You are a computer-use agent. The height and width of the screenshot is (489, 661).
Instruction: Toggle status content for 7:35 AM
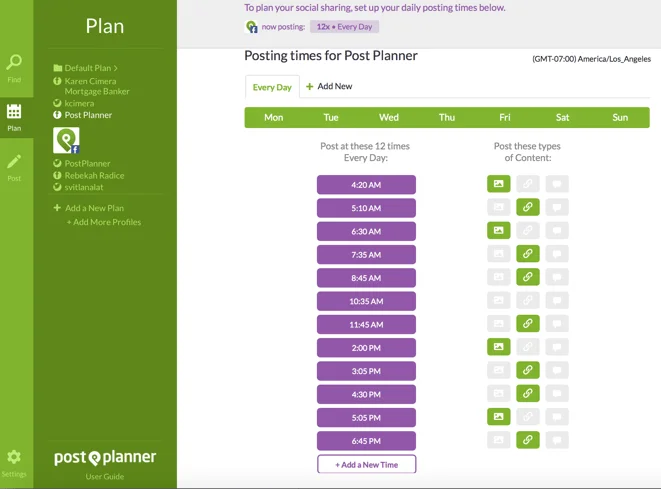point(557,254)
